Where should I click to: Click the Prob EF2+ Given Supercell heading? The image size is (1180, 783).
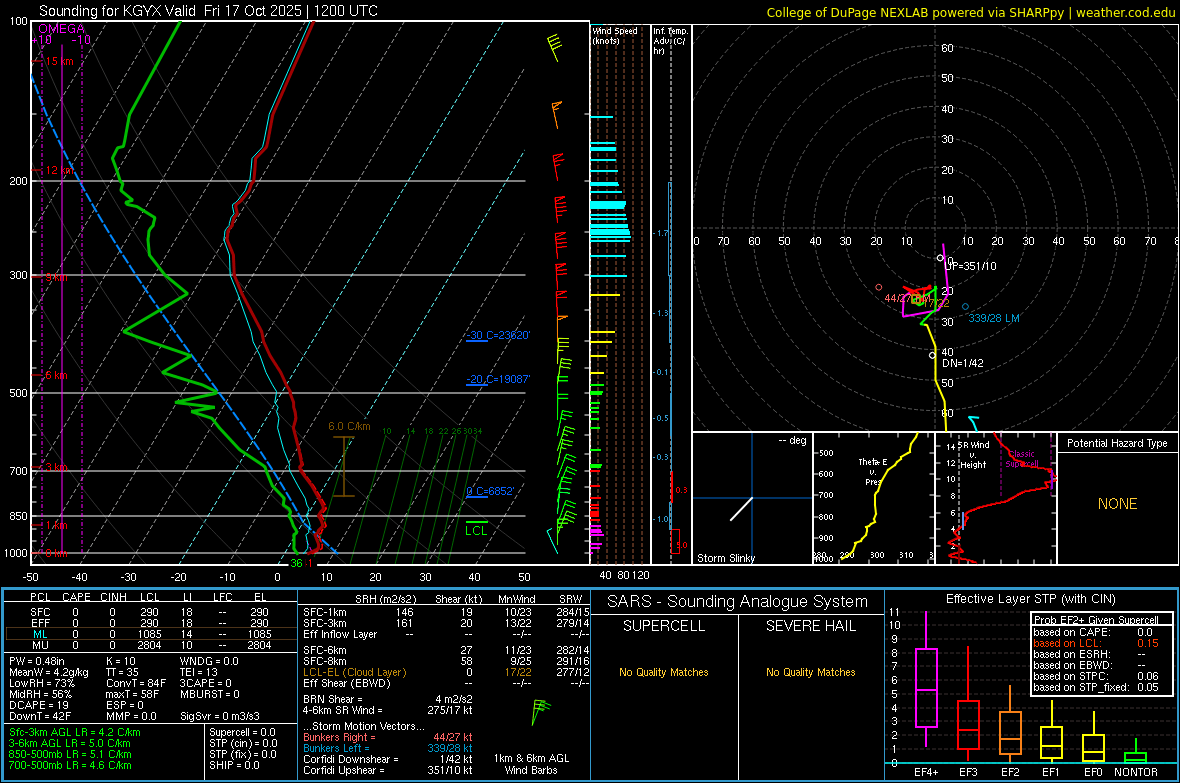click(x=1096, y=620)
